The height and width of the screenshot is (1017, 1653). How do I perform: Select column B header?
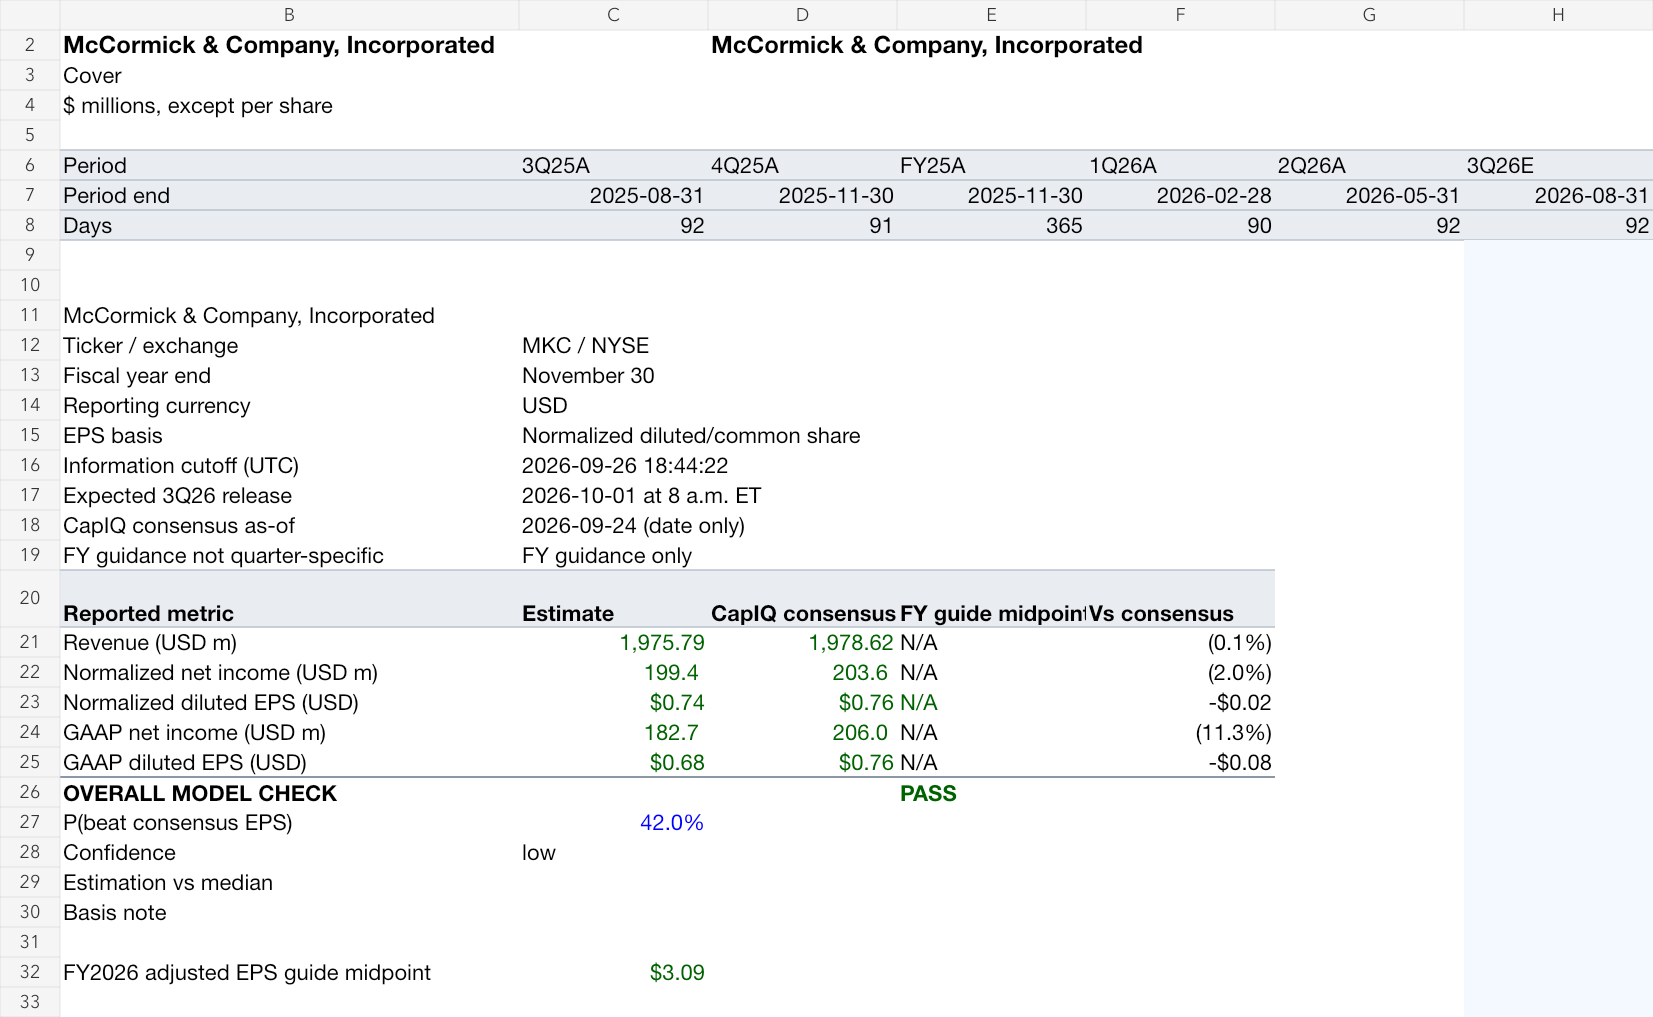click(x=289, y=14)
